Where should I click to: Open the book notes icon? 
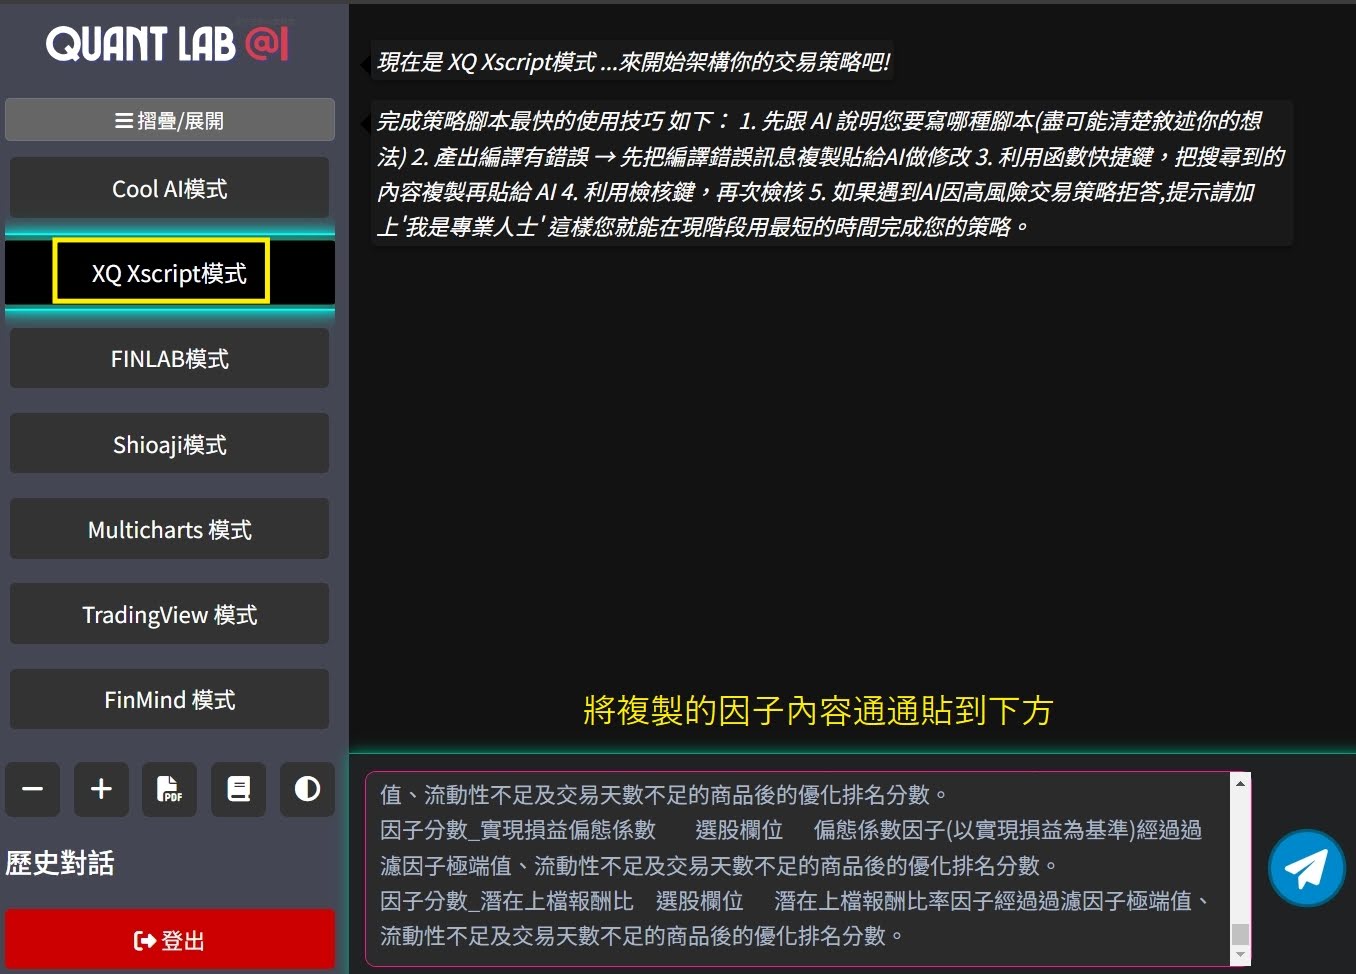[238, 789]
